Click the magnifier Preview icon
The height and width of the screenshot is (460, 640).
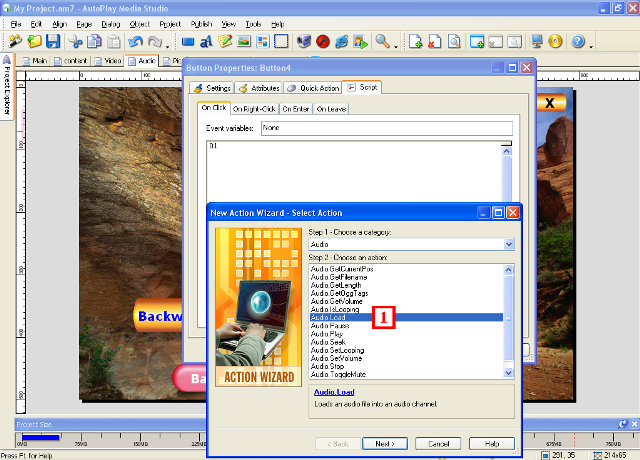pyautogui.click(x=382, y=42)
